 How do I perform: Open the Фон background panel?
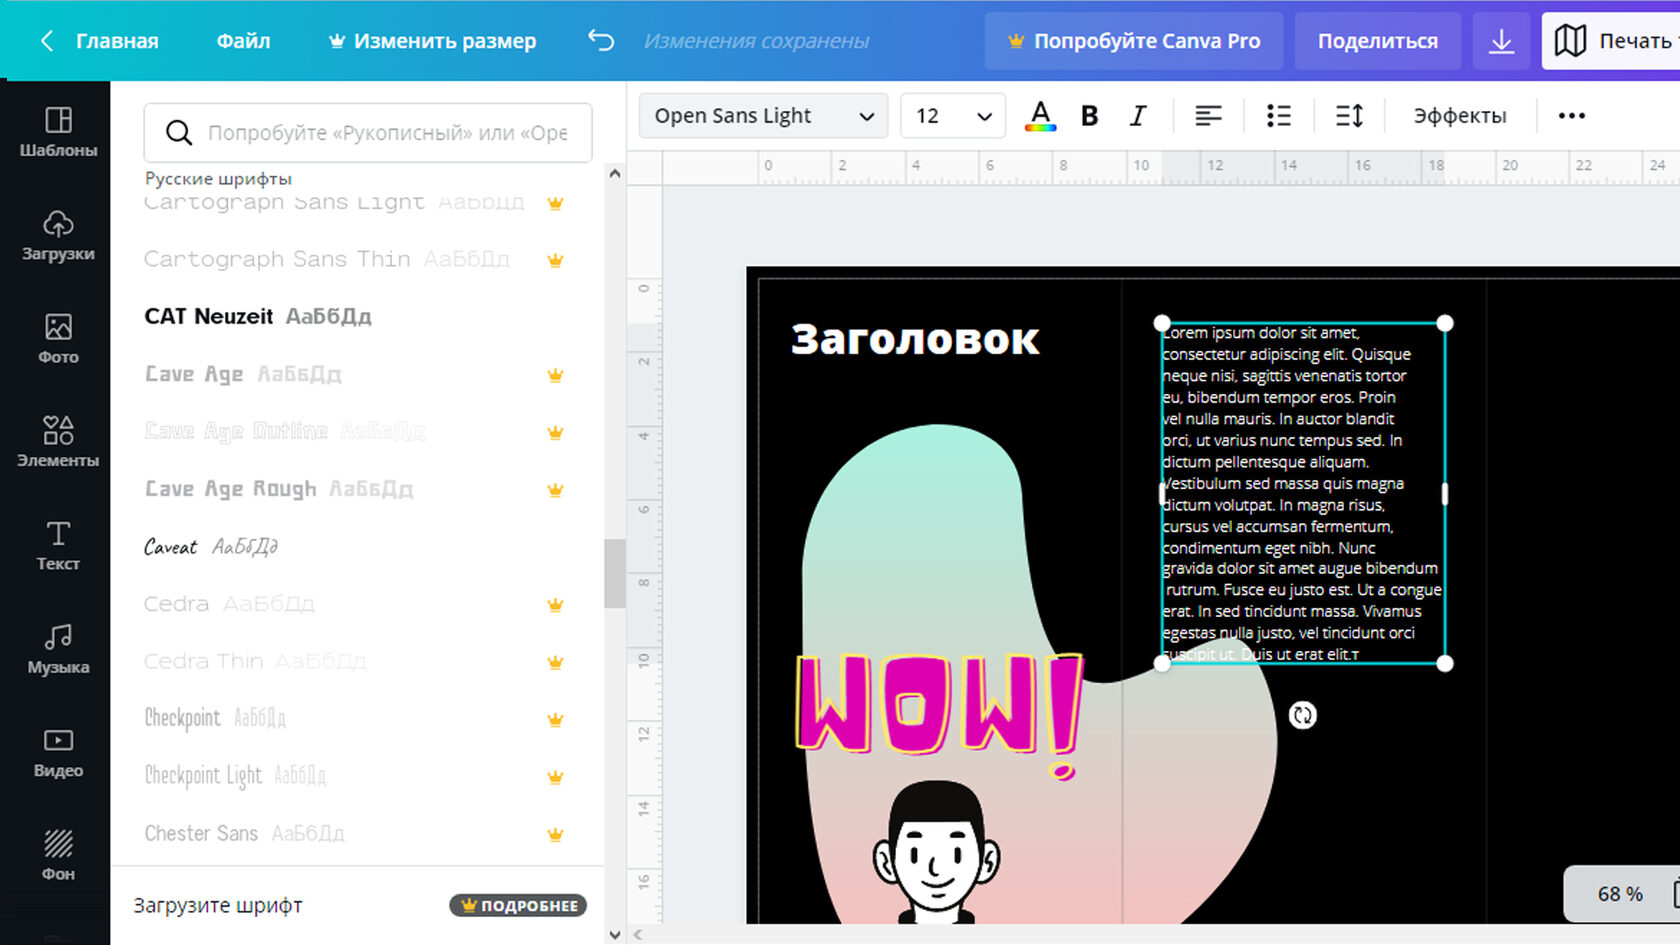pyautogui.click(x=58, y=856)
